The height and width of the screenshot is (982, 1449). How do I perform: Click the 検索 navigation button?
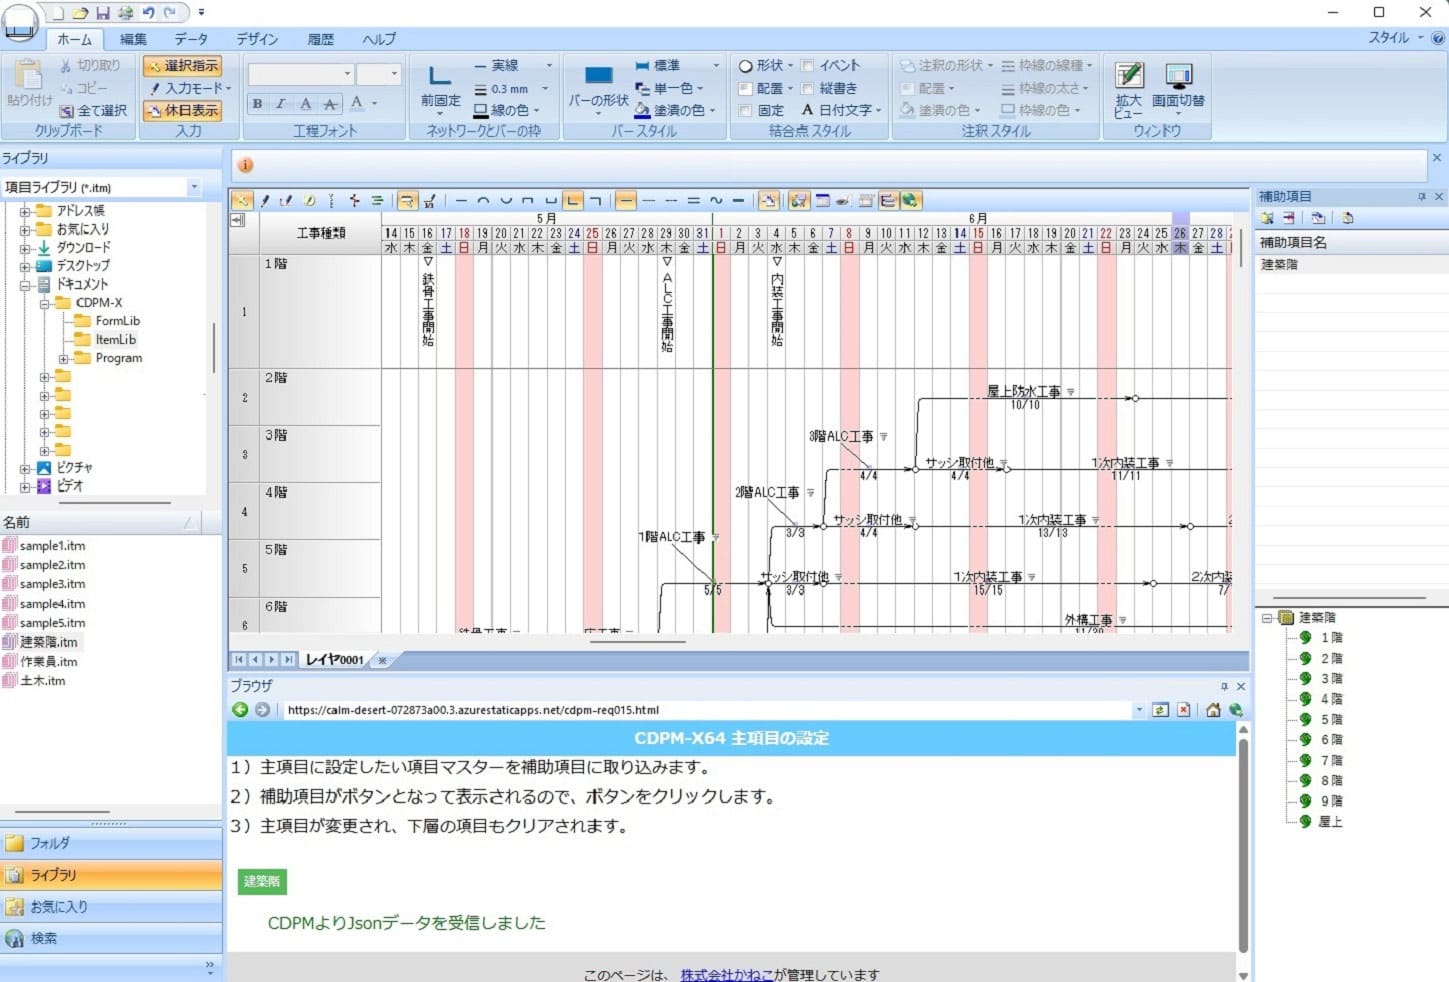(111, 939)
